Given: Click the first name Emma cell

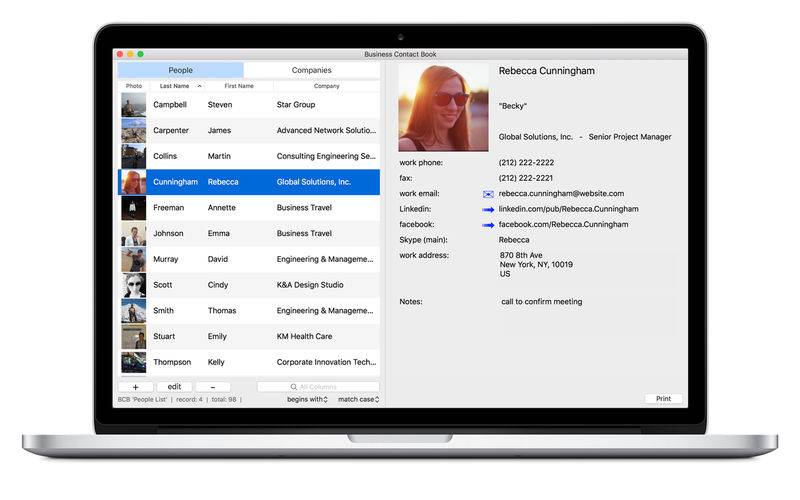Looking at the screenshot, I should 218,234.
